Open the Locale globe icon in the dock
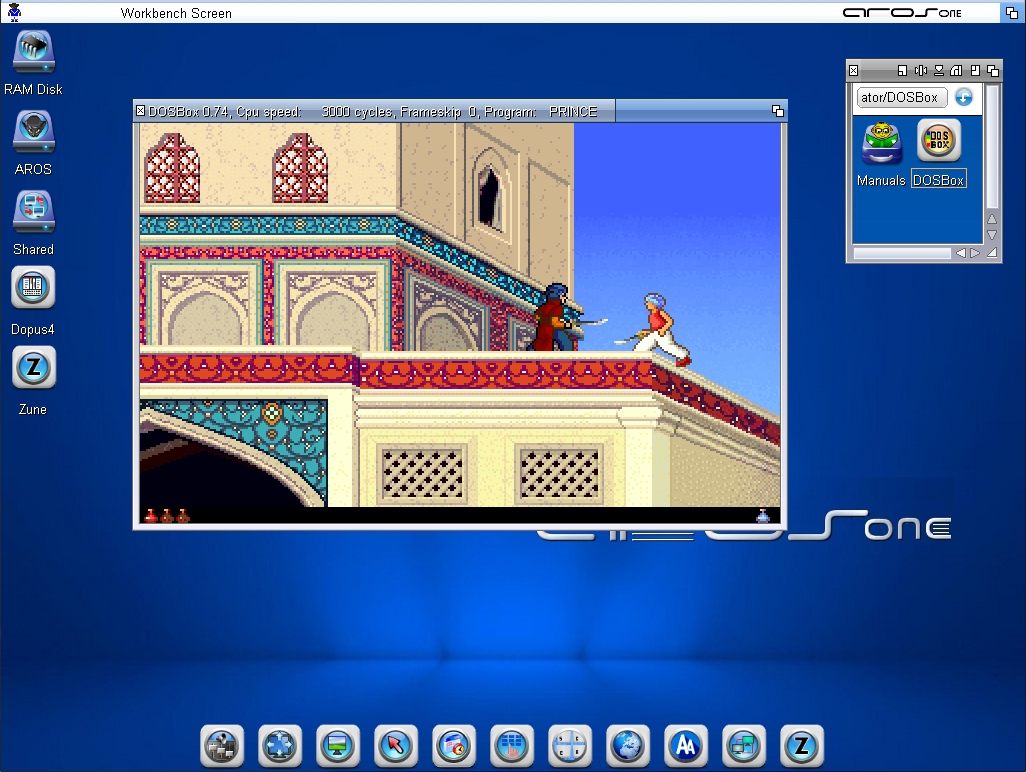Screen dimensions: 1026x772 pyautogui.click(x=628, y=746)
